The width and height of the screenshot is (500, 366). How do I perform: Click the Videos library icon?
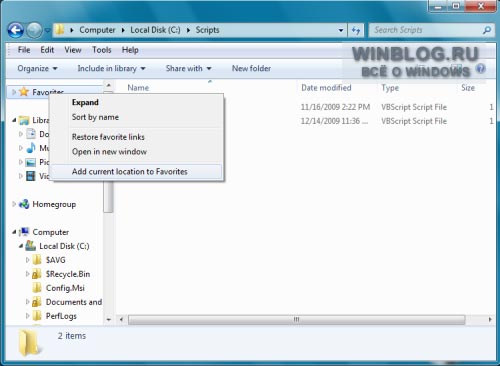tap(31, 176)
